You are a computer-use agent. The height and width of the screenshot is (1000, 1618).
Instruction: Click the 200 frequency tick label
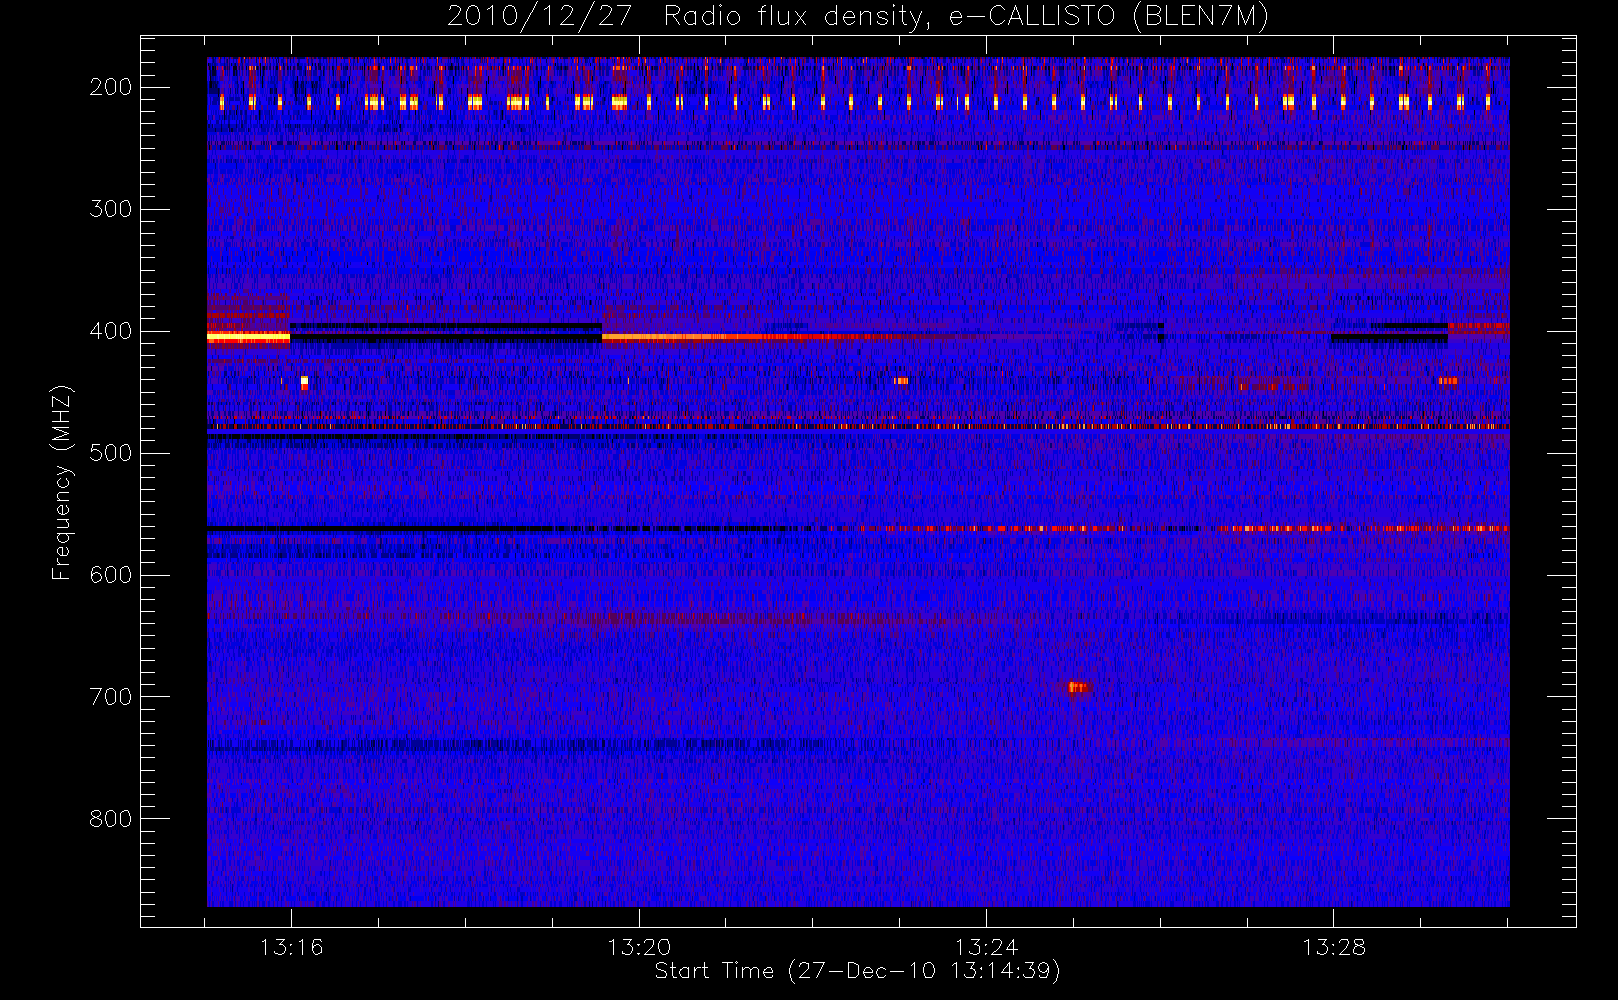point(110,87)
